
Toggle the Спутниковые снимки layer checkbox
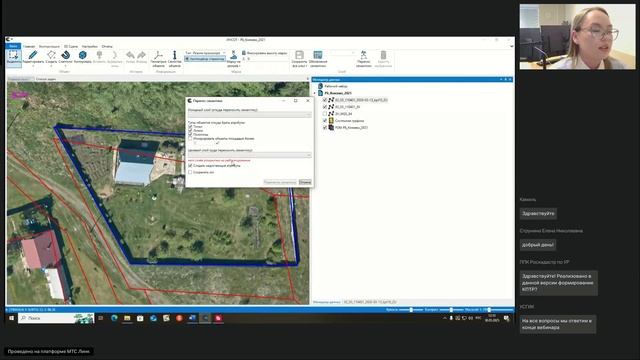[325, 121]
